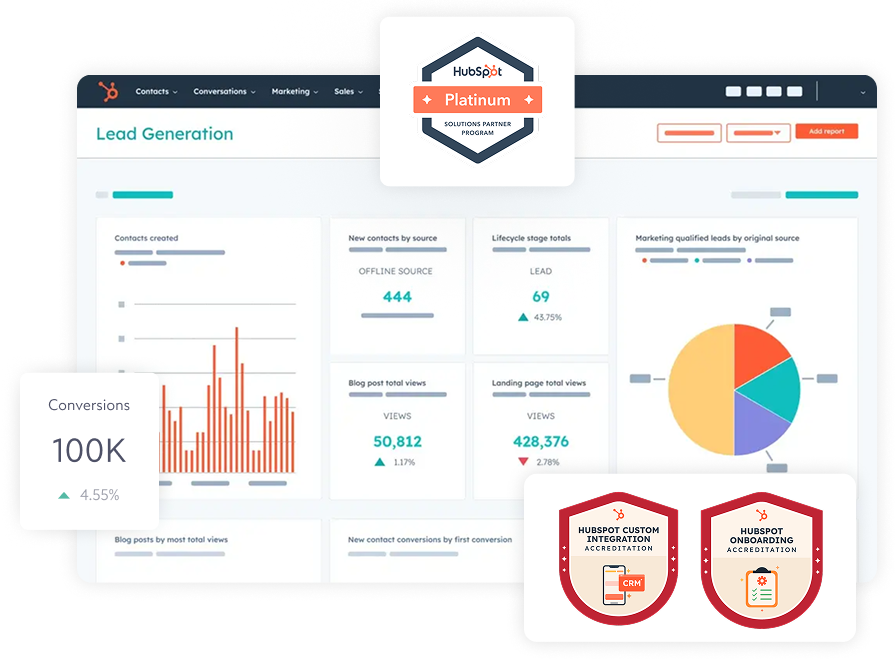Click the teal pie chart segment
Screen dimensions: 895x659
[779, 388]
